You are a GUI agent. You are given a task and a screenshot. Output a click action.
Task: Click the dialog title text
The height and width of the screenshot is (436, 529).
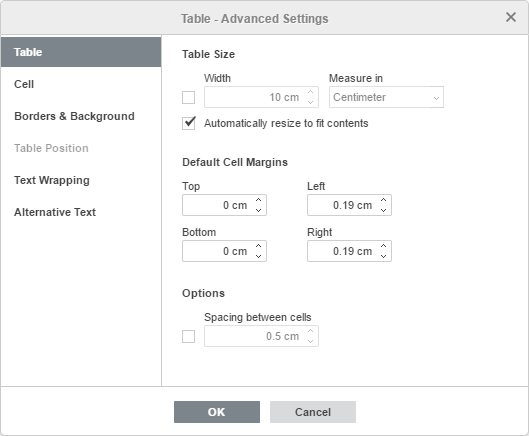click(255, 19)
